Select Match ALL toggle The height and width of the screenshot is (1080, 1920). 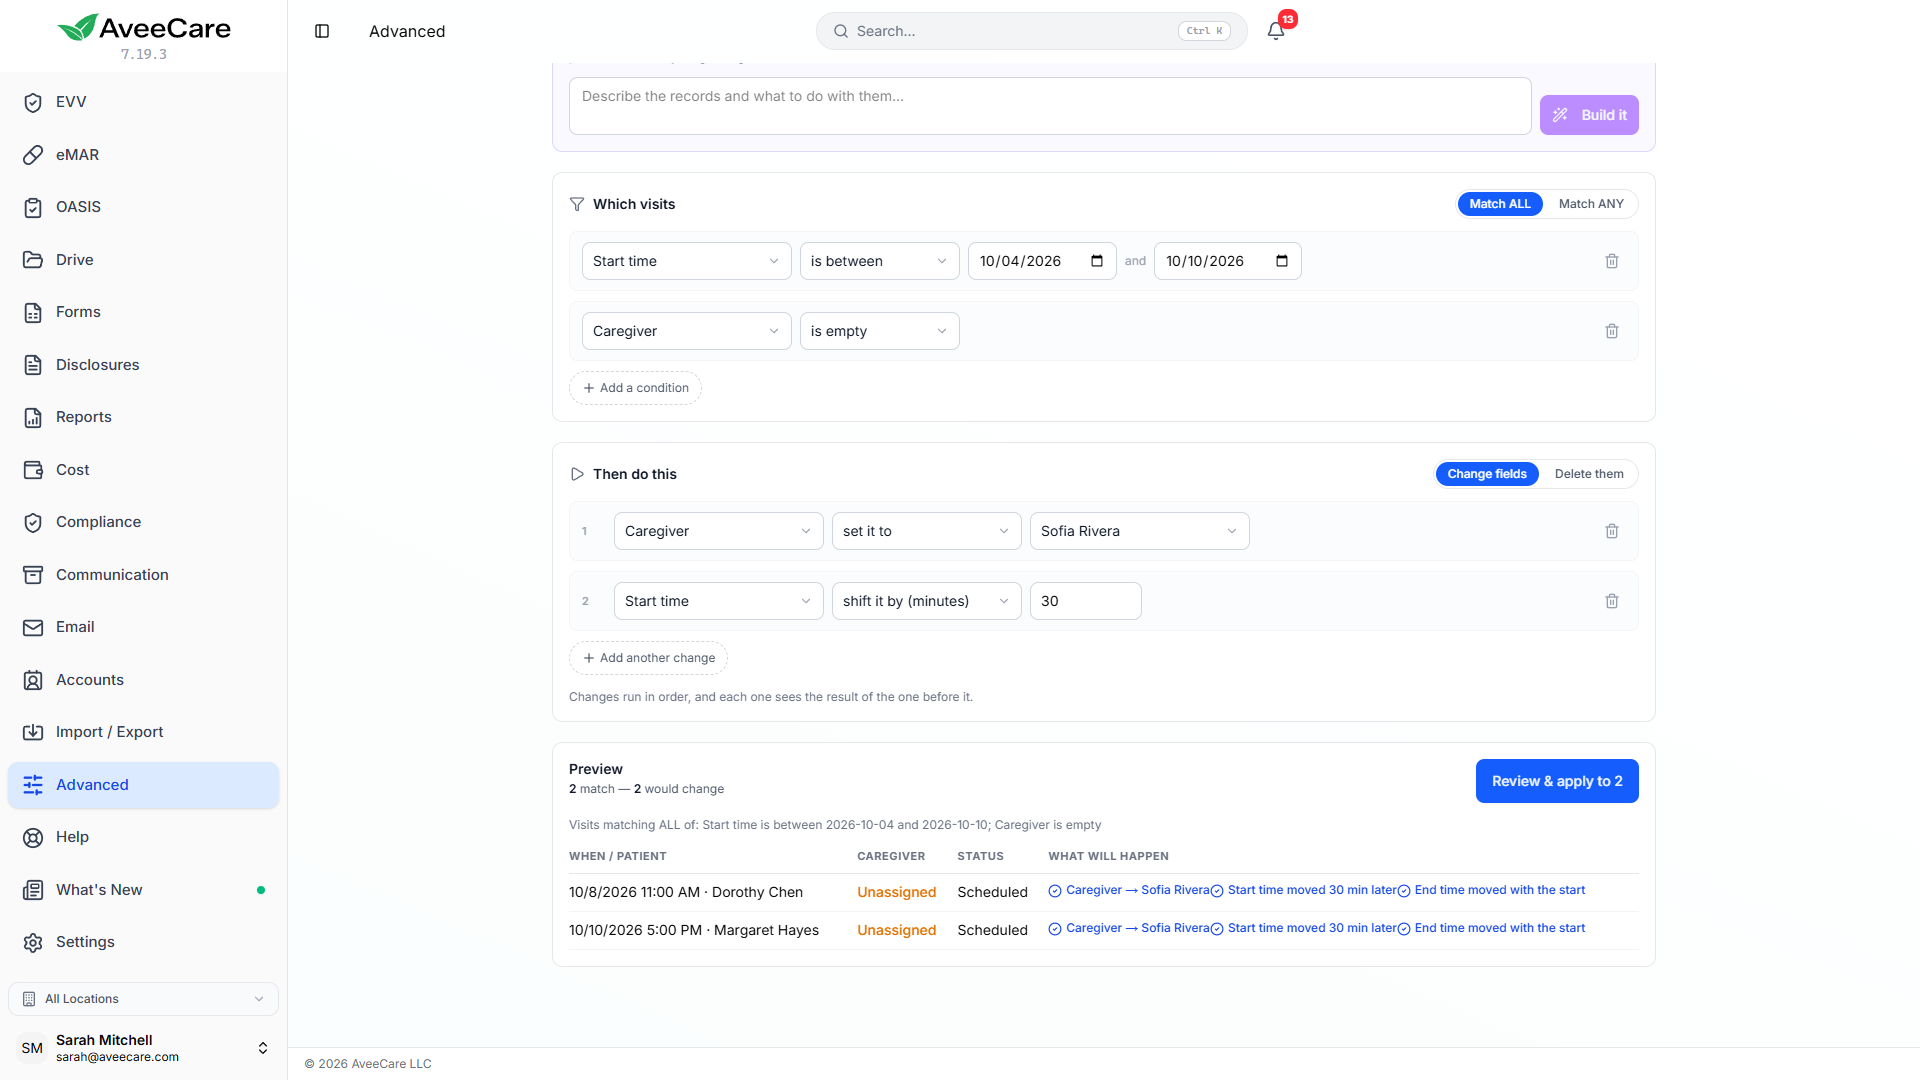pyautogui.click(x=1500, y=204)
